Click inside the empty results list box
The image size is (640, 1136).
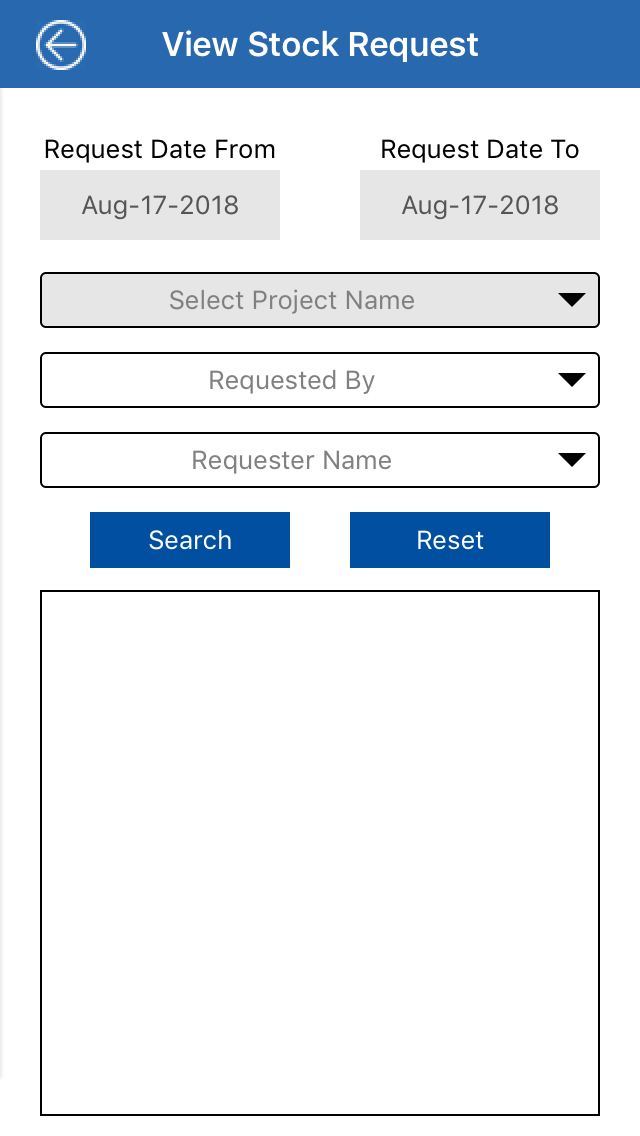click(320, 852)
